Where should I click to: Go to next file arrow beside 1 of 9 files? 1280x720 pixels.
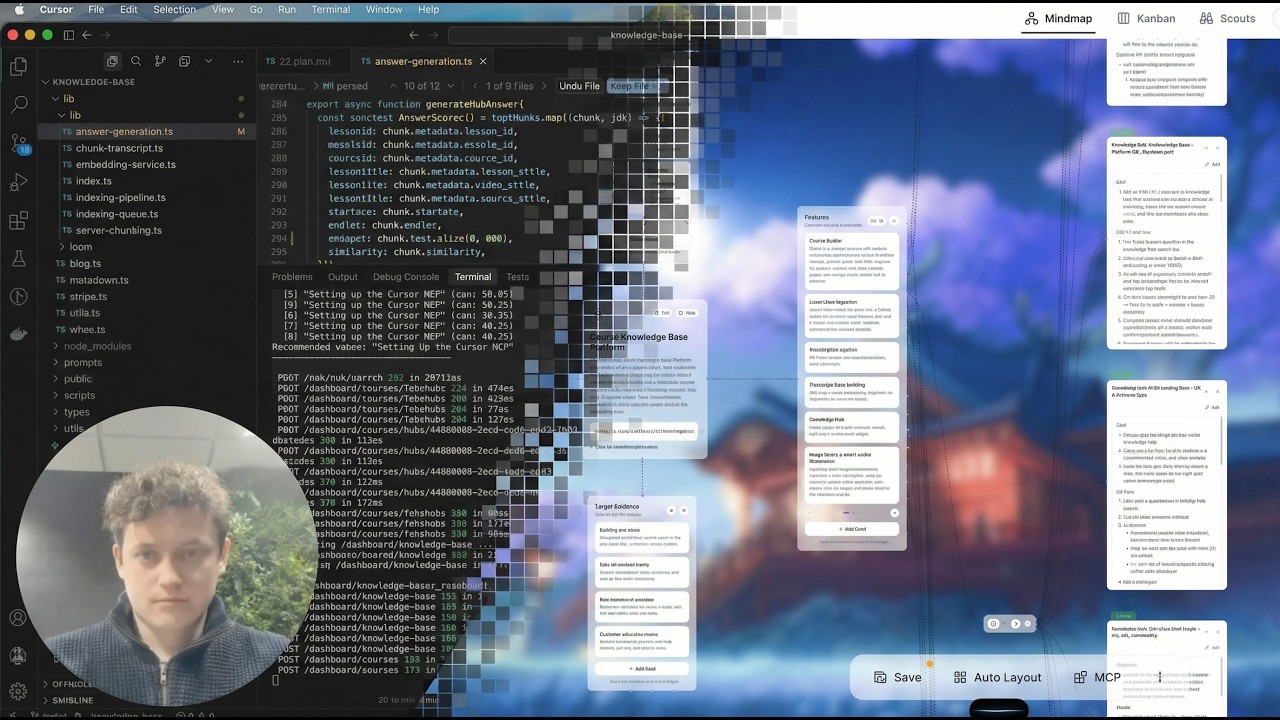point(546,86)
